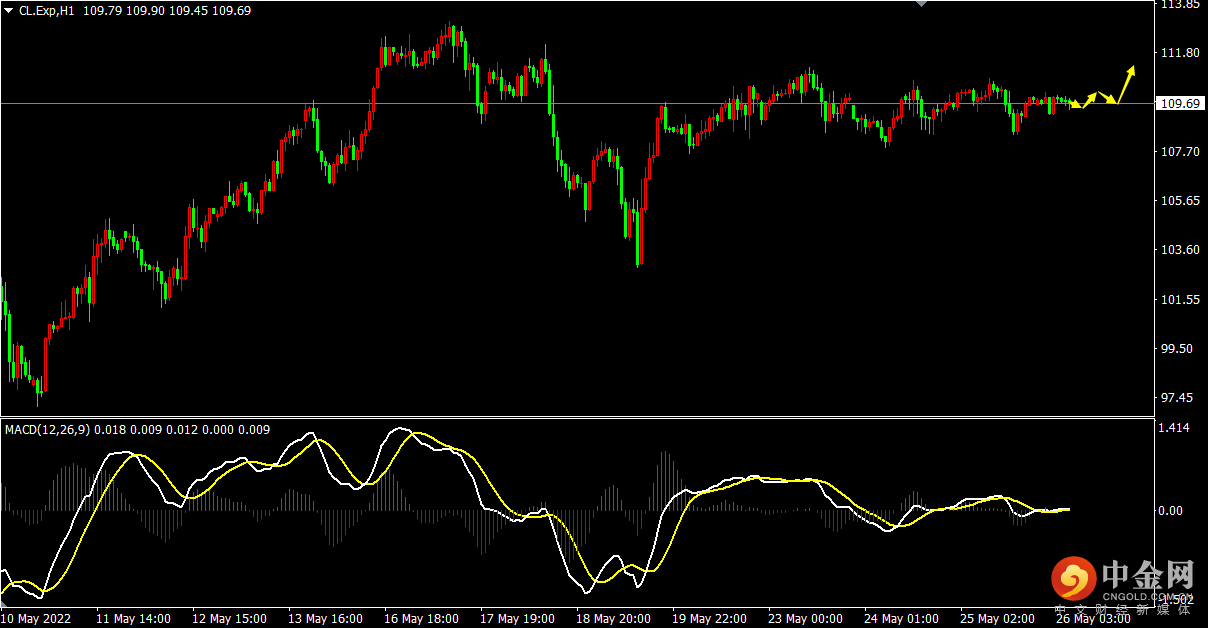Click the 99.50 price axis label
1208x628 pixels.
coord(1176,349)
